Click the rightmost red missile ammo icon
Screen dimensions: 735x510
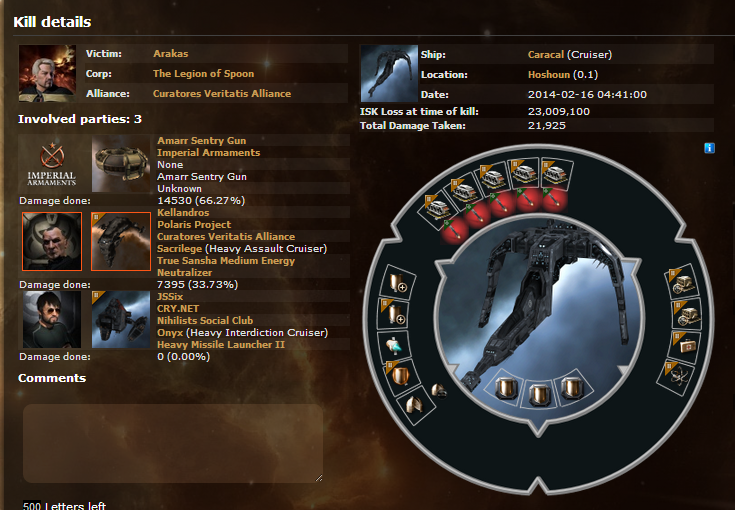(555, 199)
